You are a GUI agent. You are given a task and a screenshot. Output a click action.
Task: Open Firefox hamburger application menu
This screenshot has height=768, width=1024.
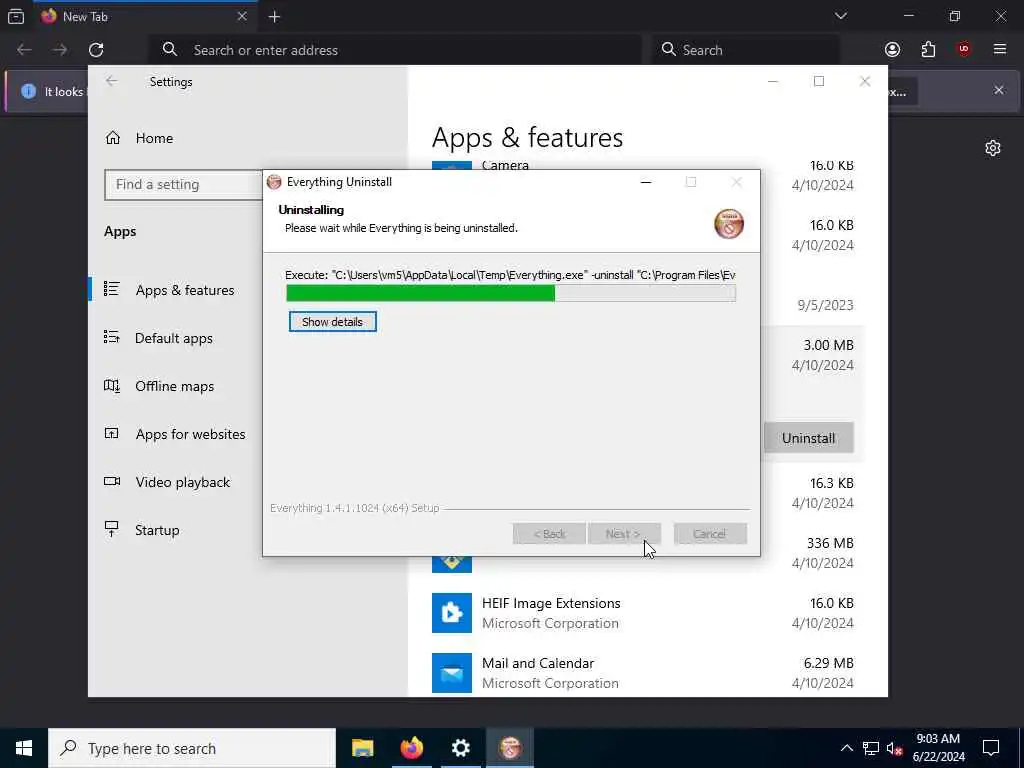click(x=999, y=50)
